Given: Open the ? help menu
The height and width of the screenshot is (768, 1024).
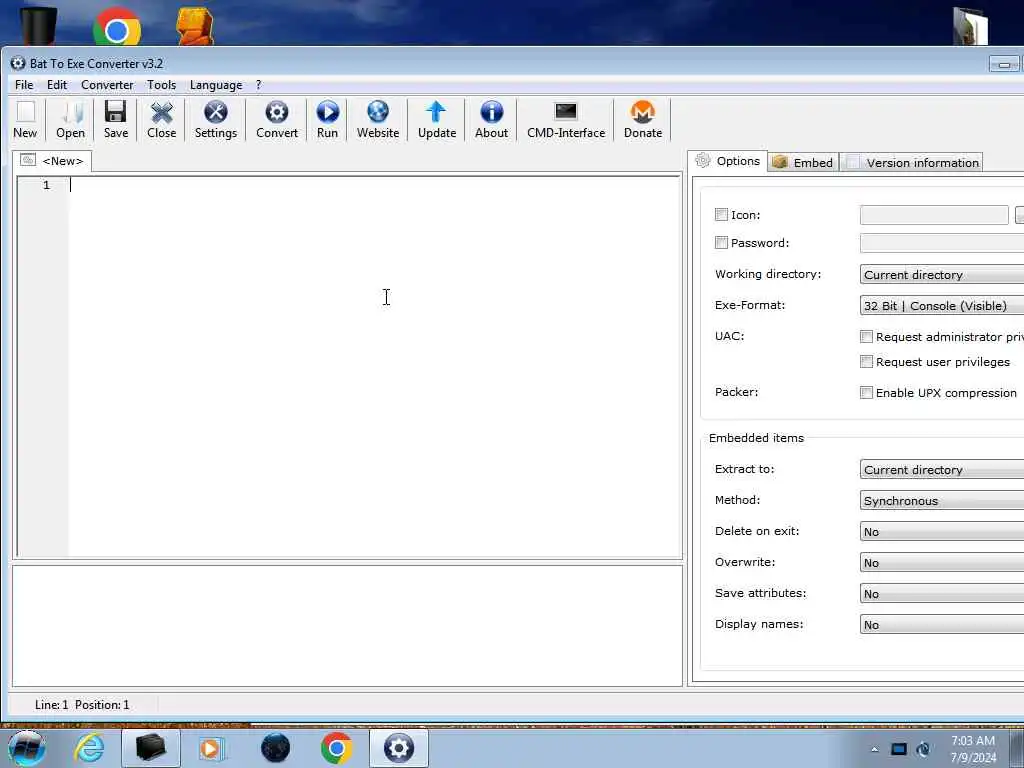Looking at the screenshot, I should 259,85.
